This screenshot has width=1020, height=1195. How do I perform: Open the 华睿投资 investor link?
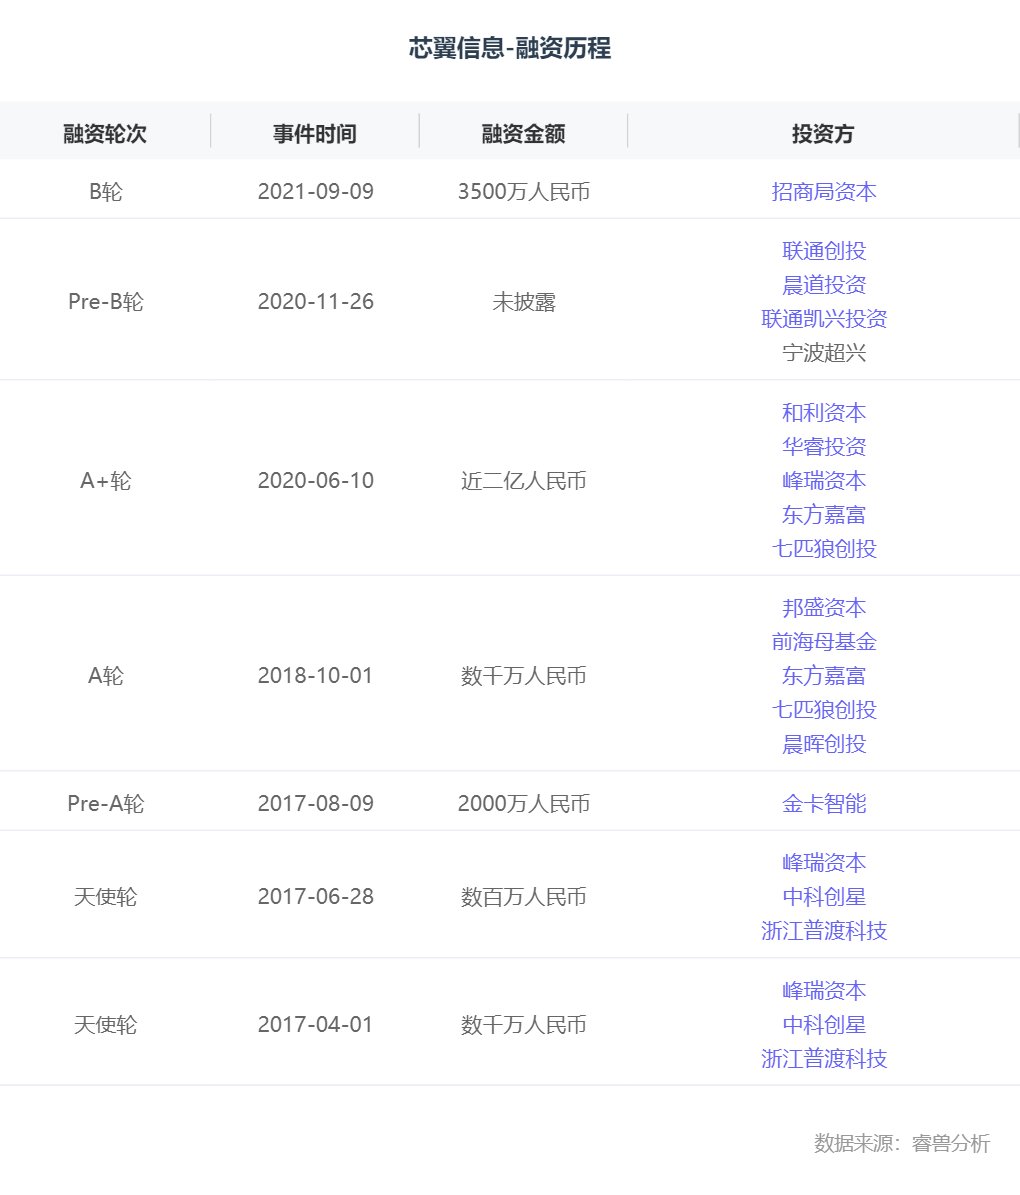pyautogui.click(x=823, y=447)
